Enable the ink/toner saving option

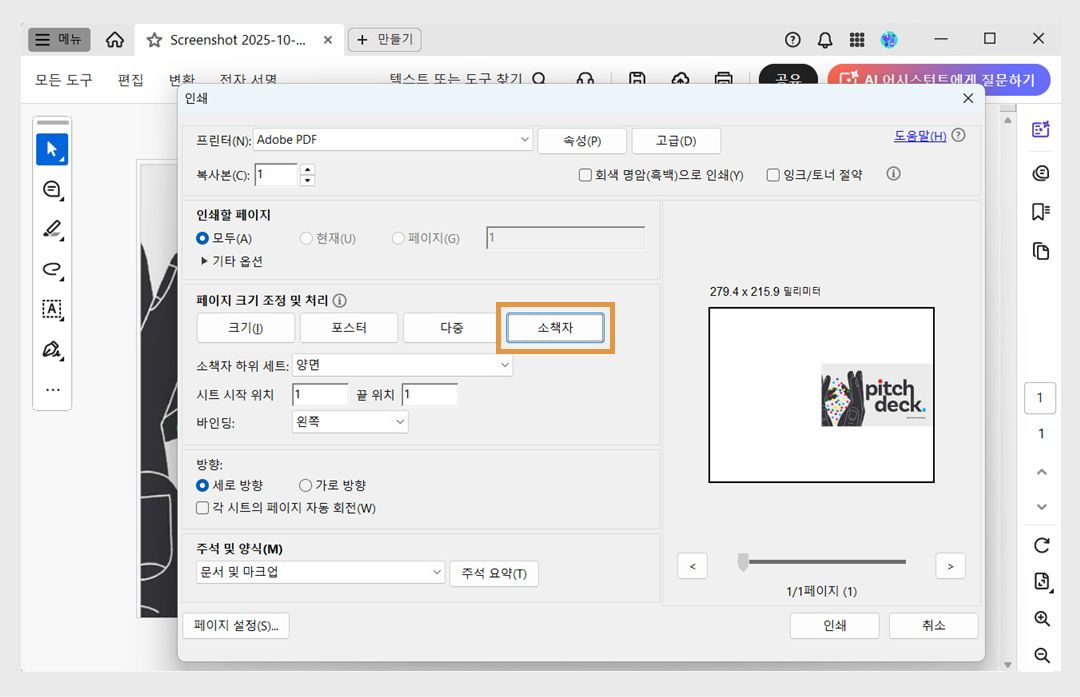tap(772, 174)
